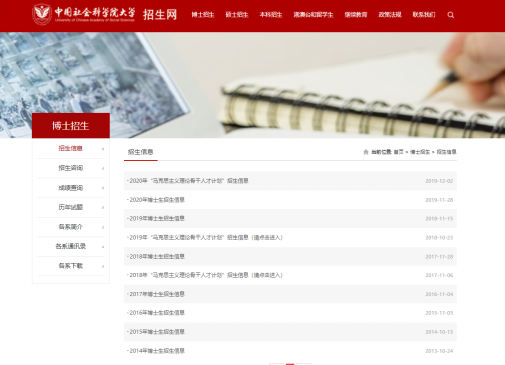Open the 2017年博士生招生信息 link
Viewport: 505px width, 365px height.
157,294
